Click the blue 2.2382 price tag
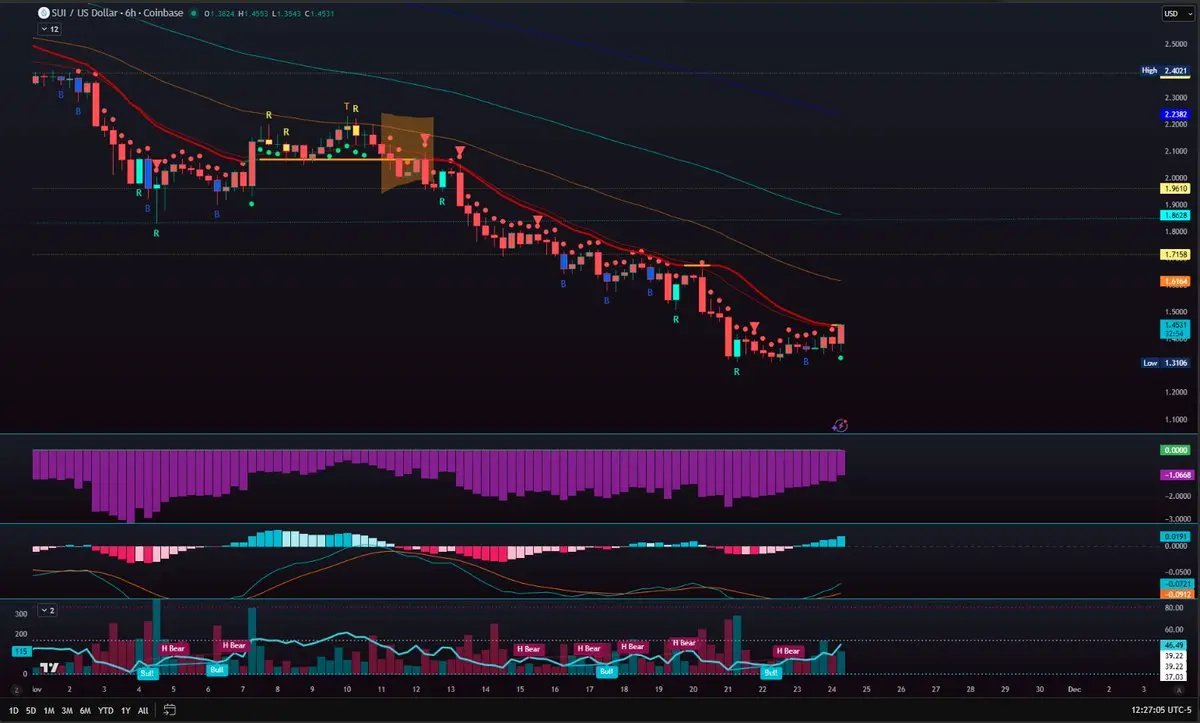Image resolution: width=1200 pixels, height=723 pixels. [x=1175, y=115]
